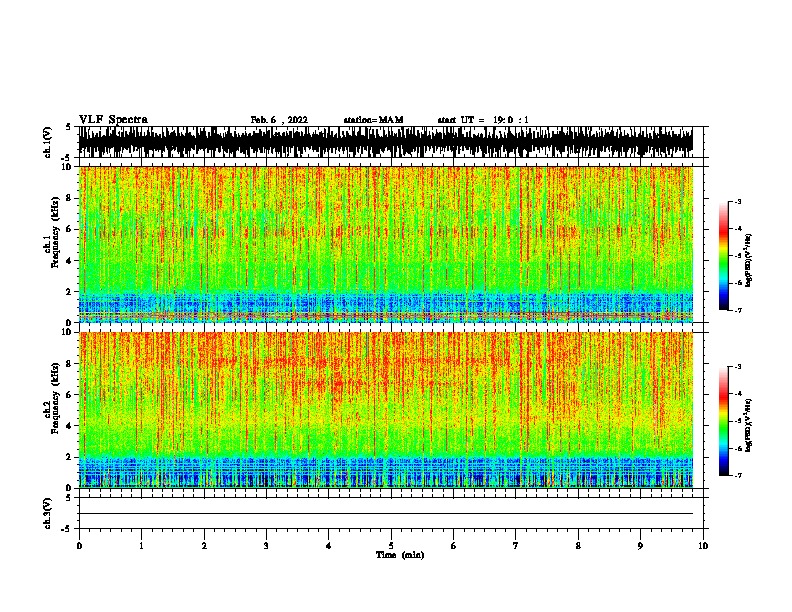The height and width of the screenshot is (612, 792).
Task: Click the ch.2 colorbar "log(PSD)" label
Action: (x=748, y=425)
